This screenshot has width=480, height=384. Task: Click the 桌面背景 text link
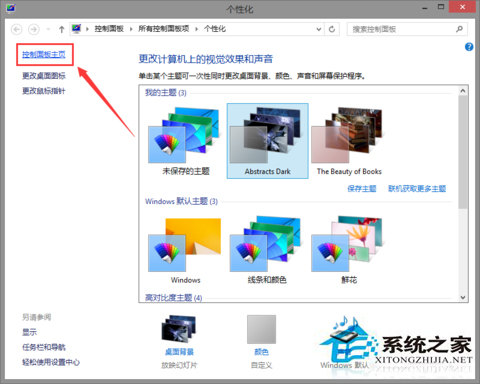coord(179,352)
